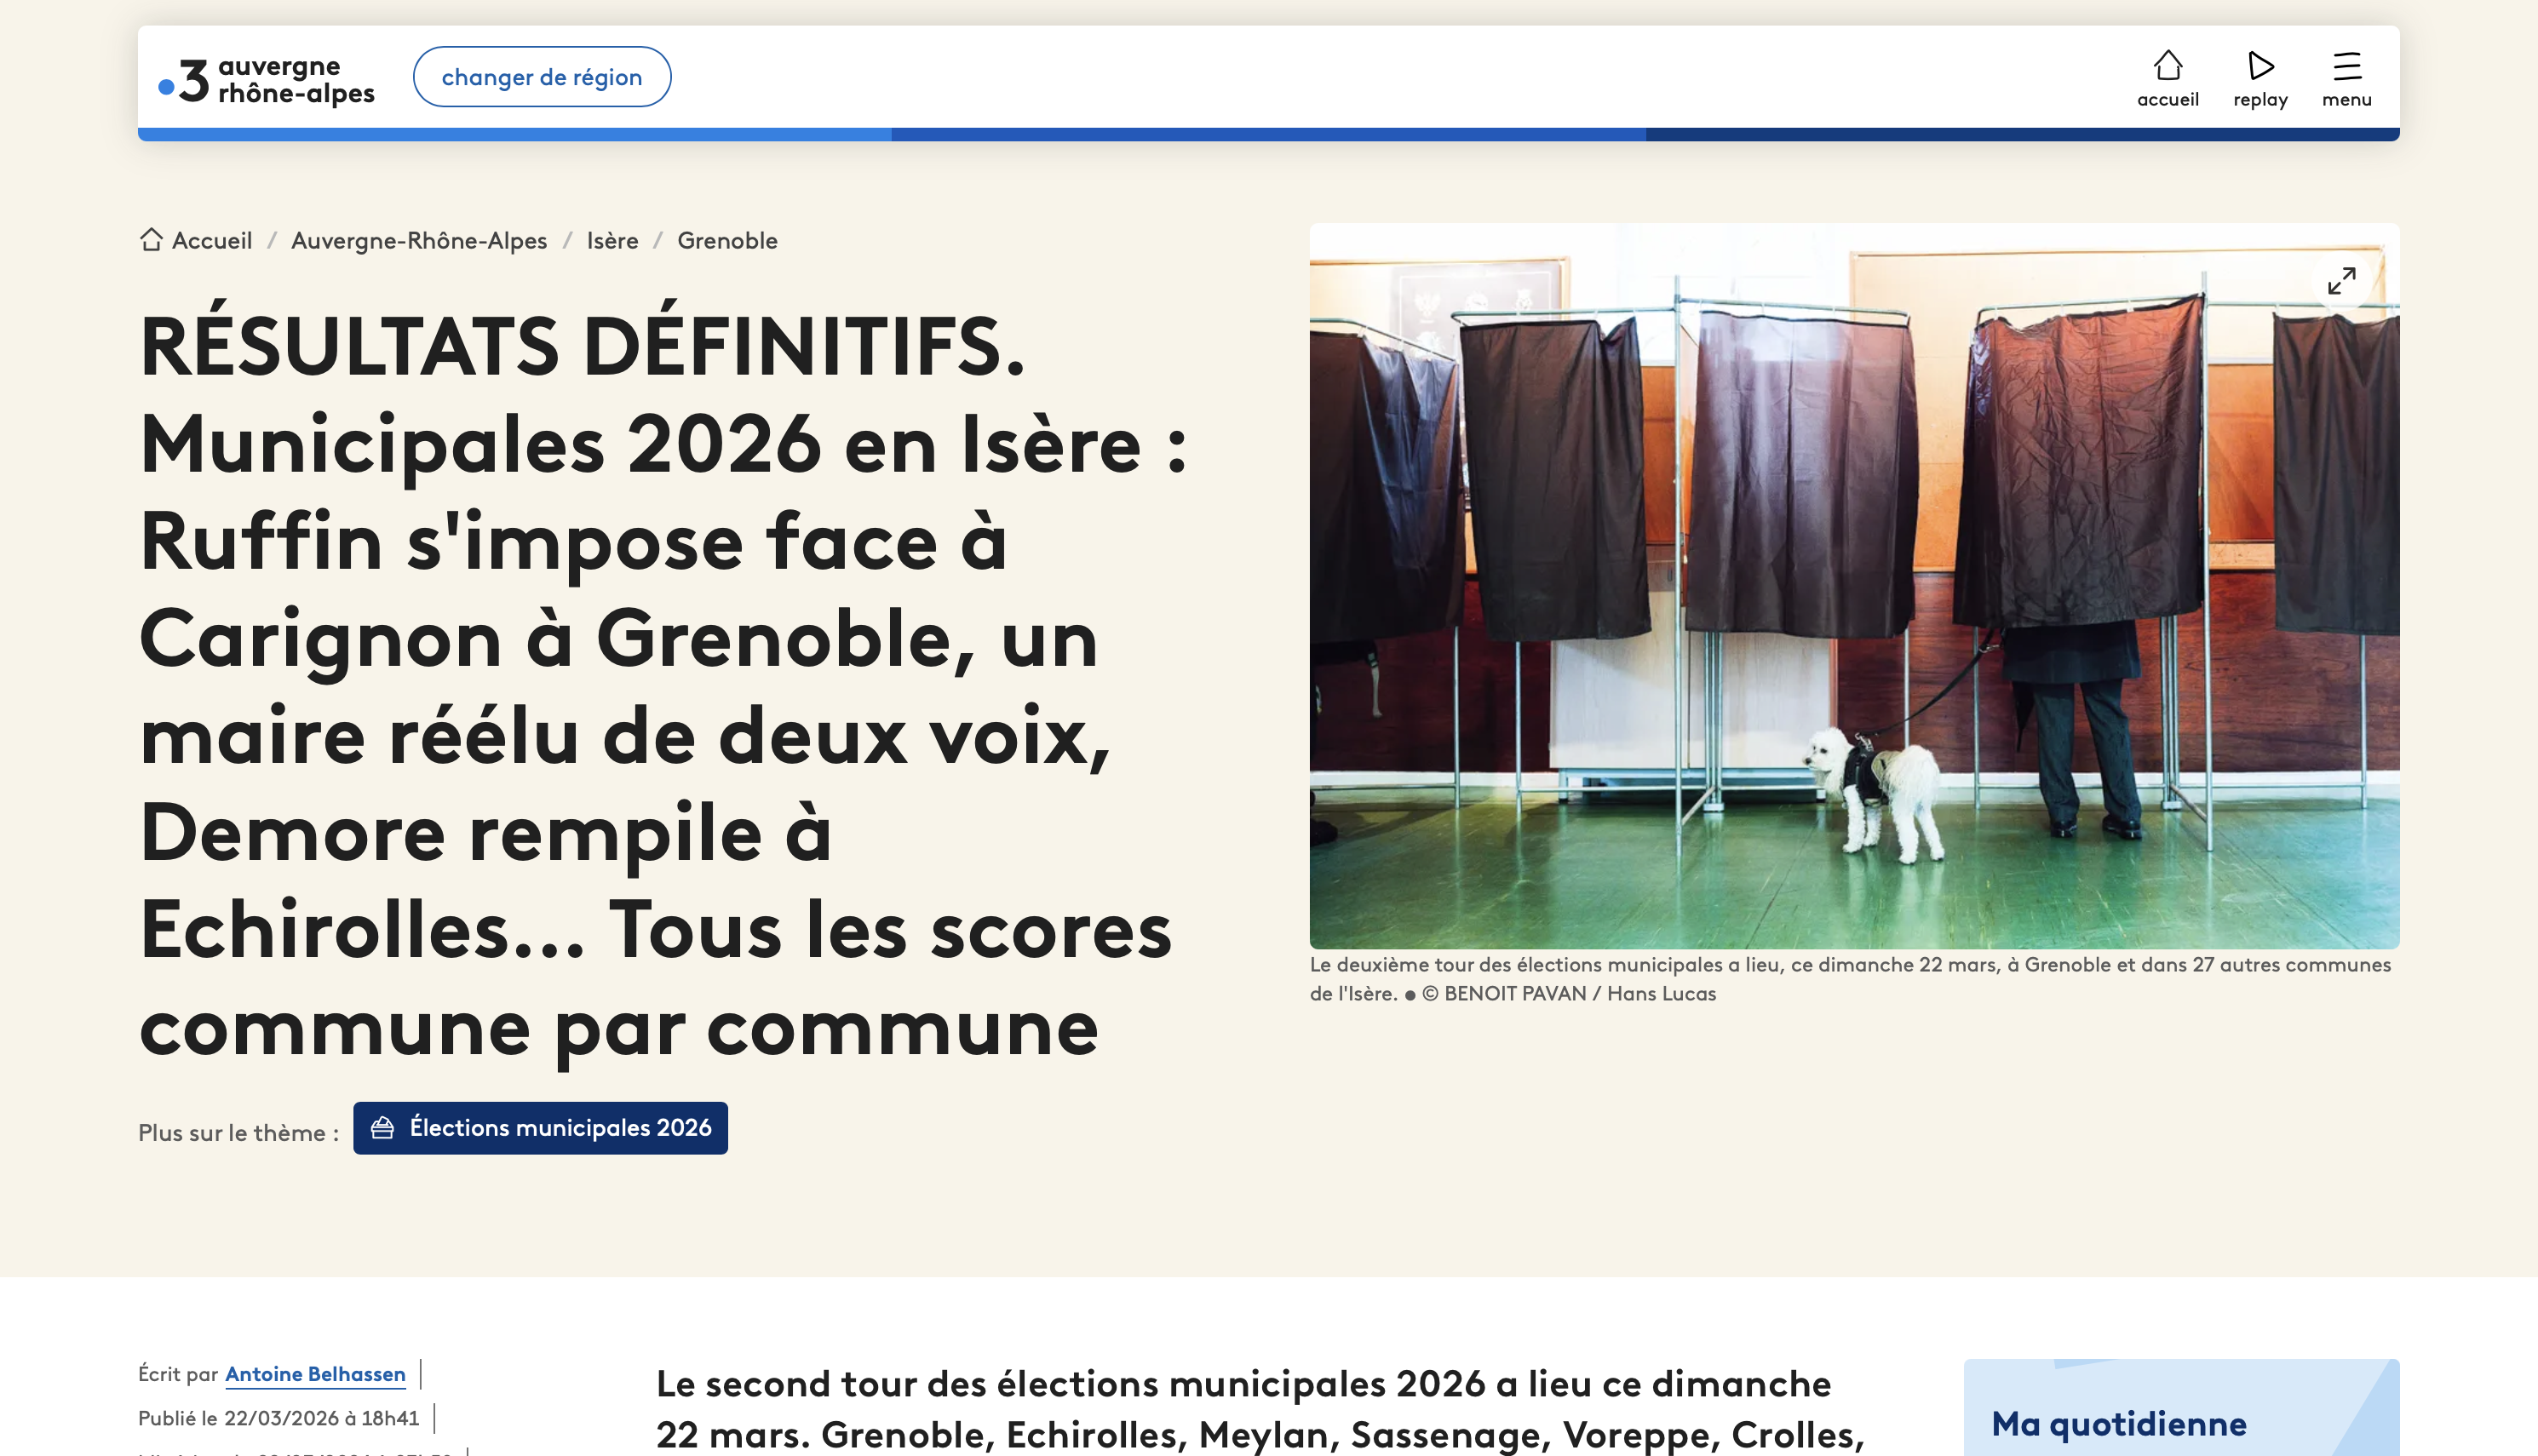The height and width of the screenshot is (1456, 2538).
Task: Open the replay play icon
Action: tap(2260, 65)
